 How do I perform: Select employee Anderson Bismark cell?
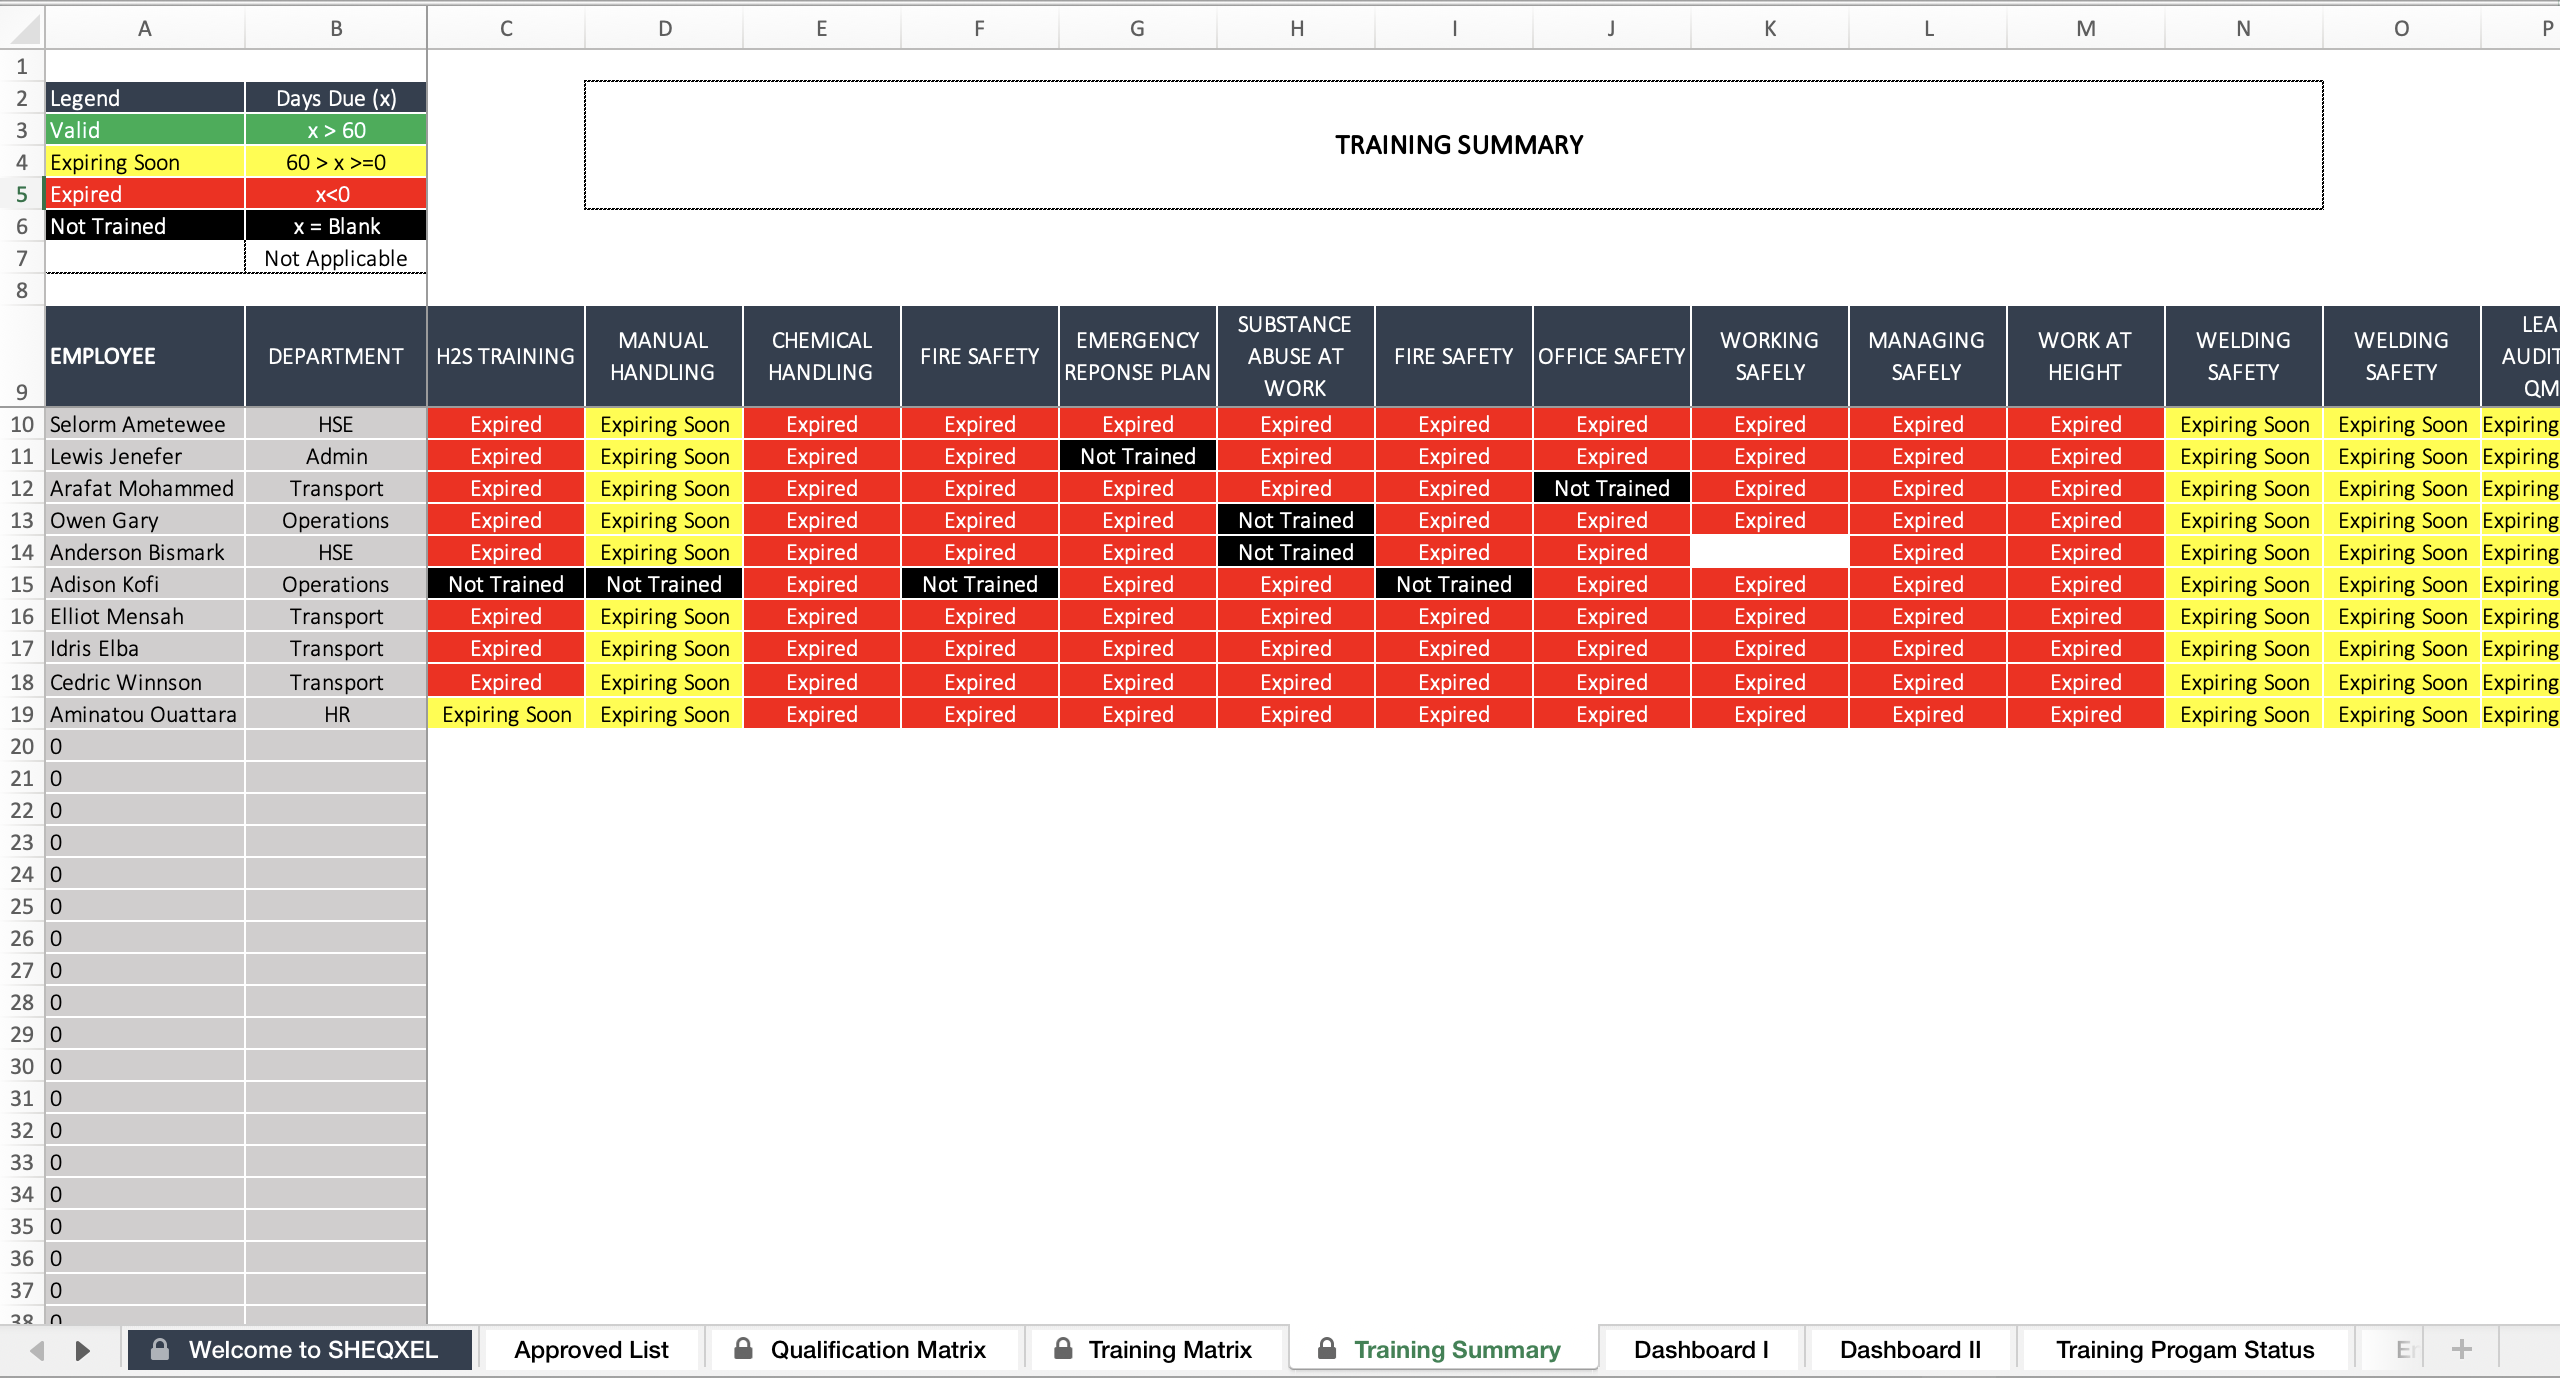pyautogui.click(x=145, y=552)
